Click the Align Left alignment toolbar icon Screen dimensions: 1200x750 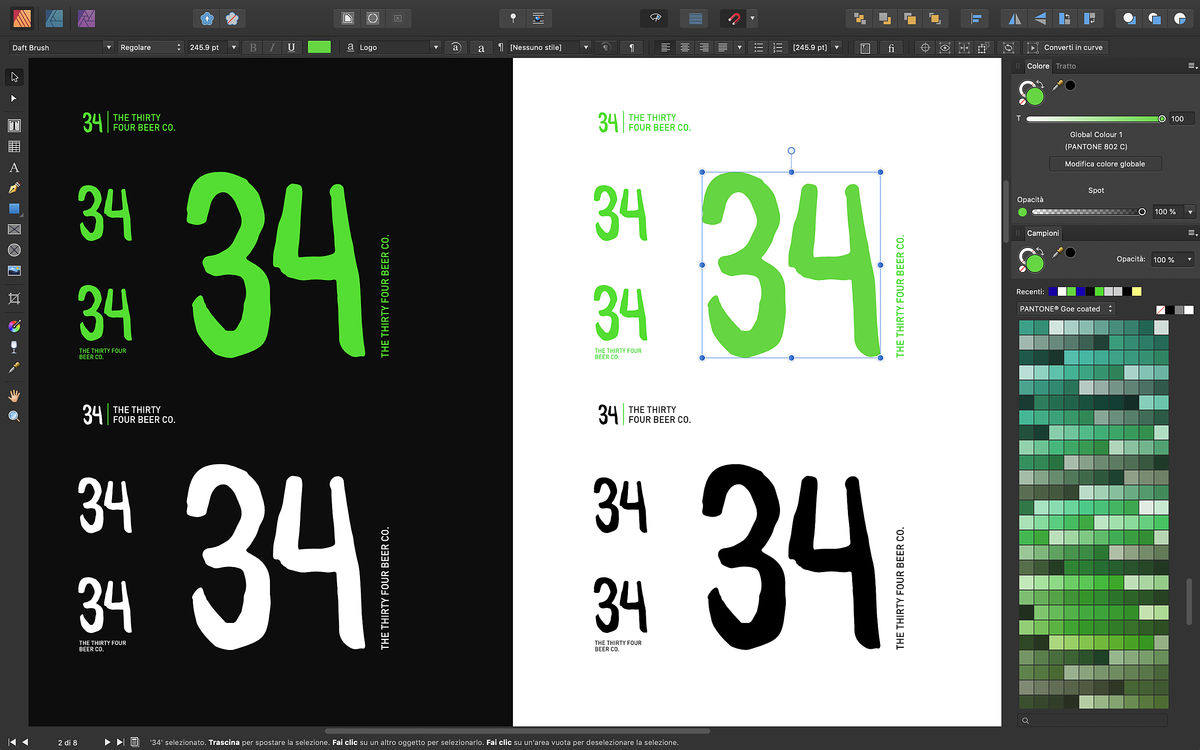pyautogui.click(x=975, y=18)
